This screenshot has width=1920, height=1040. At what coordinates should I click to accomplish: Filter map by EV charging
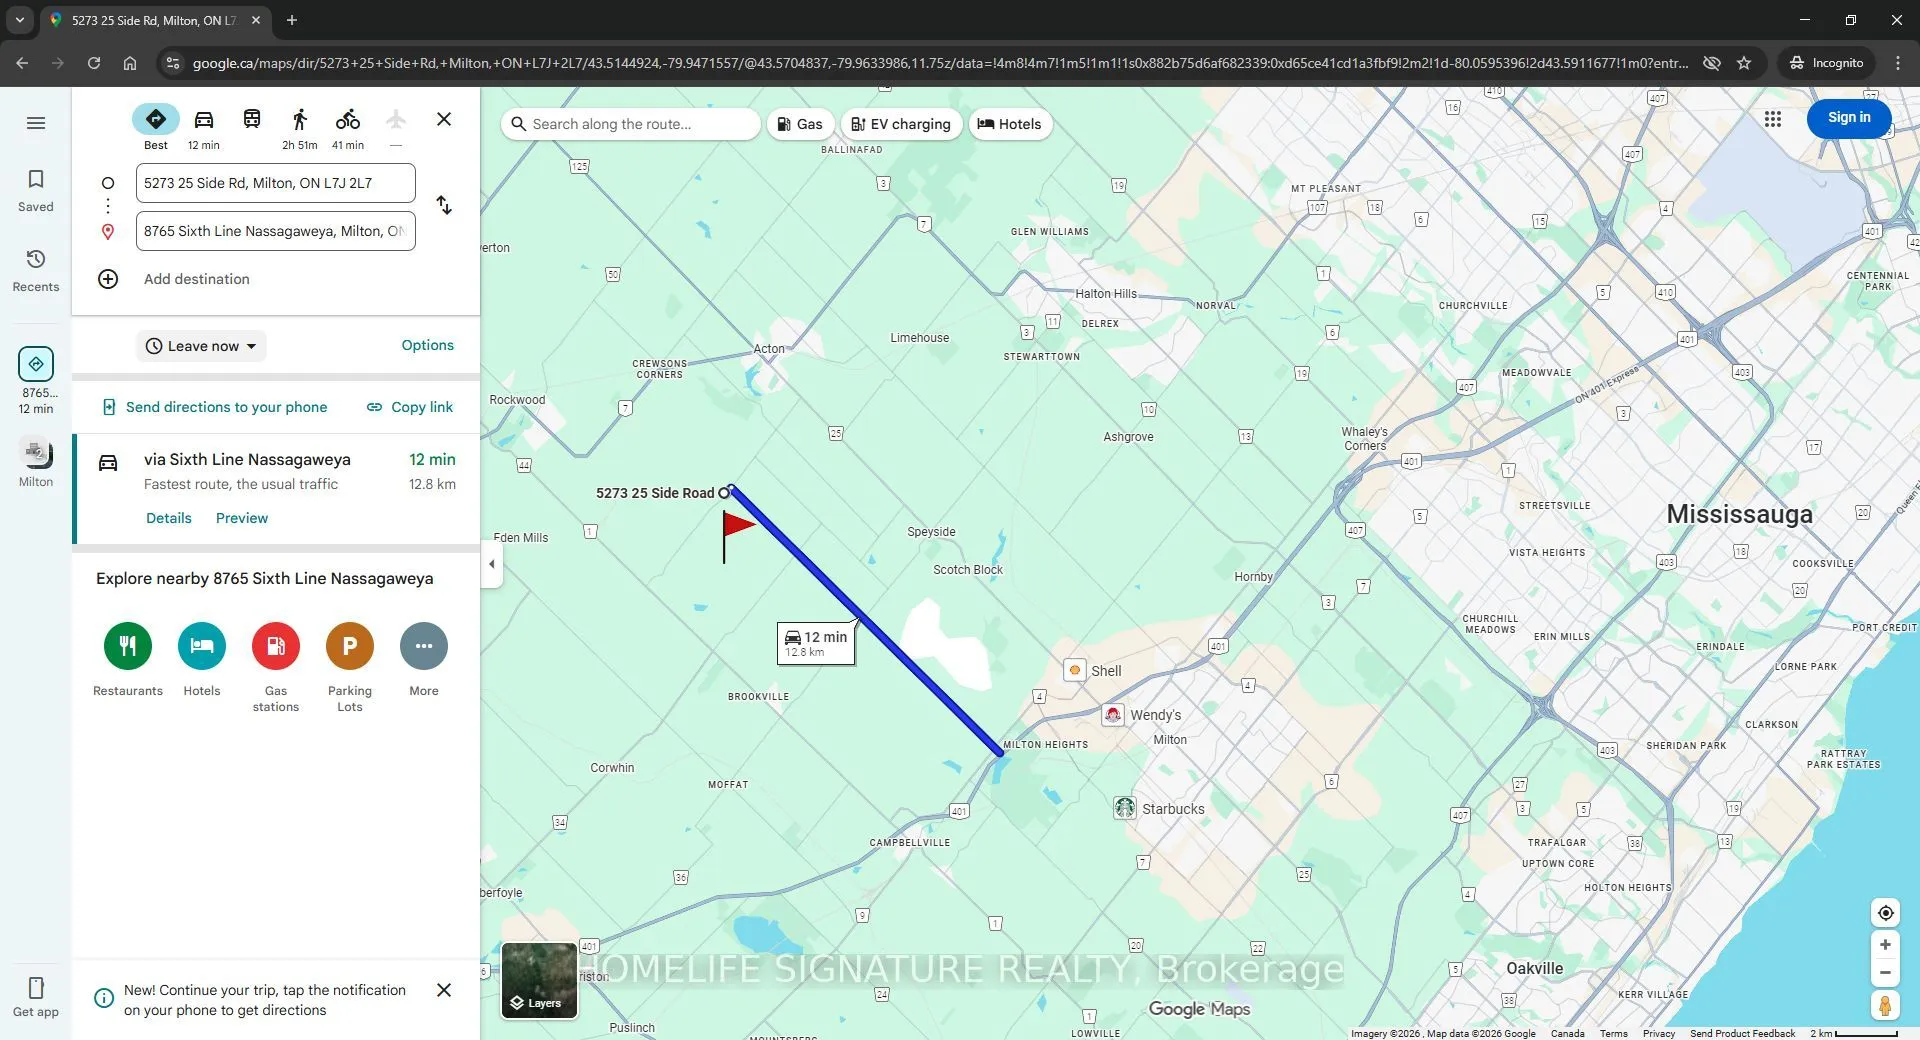[901, 124]
